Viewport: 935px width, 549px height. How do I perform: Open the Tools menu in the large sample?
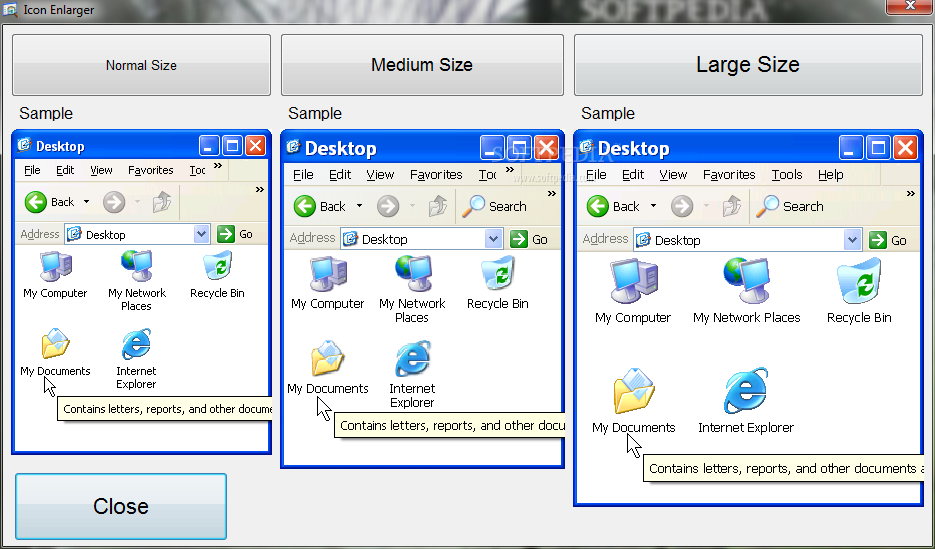(787, 175)
